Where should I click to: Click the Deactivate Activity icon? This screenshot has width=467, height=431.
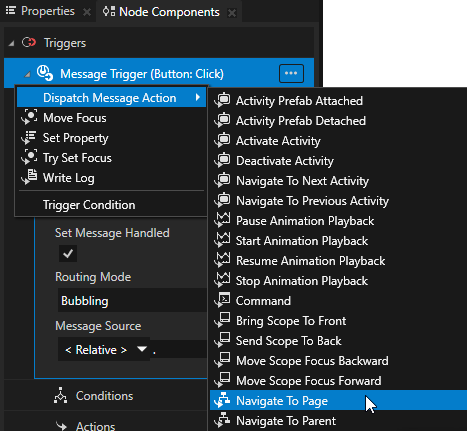click(222, 160)
